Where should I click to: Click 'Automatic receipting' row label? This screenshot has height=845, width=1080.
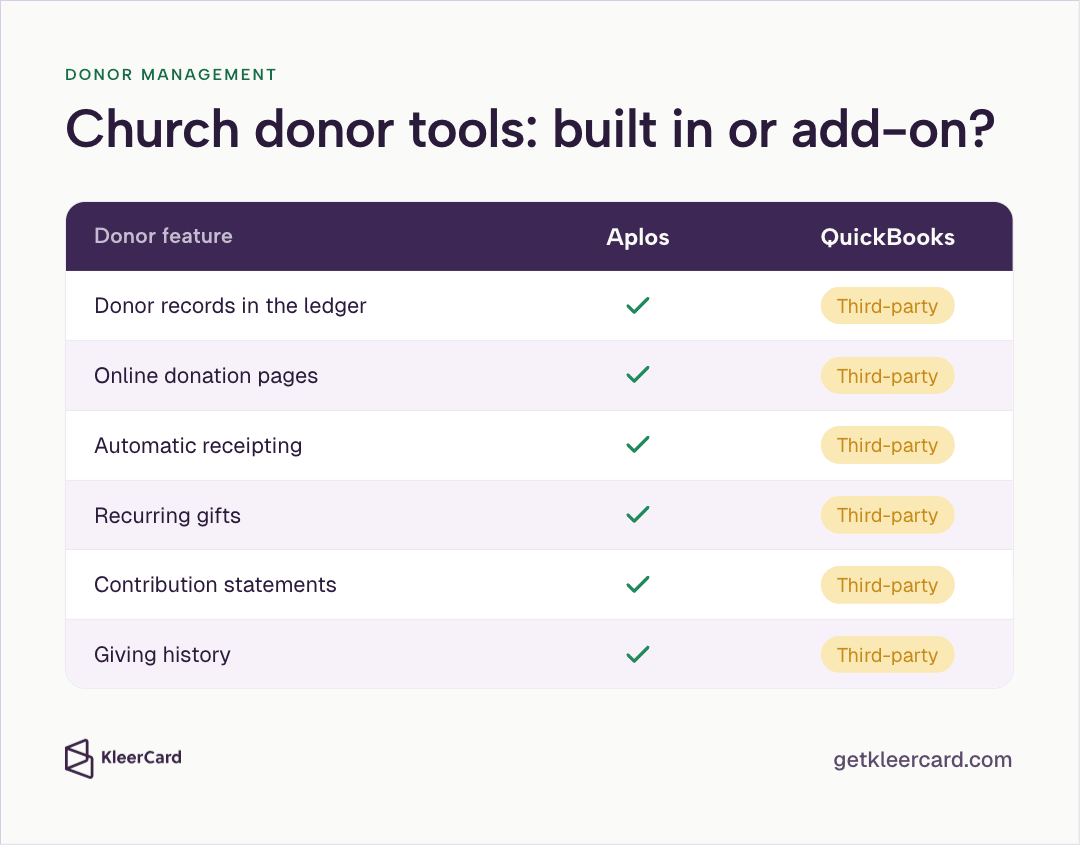pos(198,446)
